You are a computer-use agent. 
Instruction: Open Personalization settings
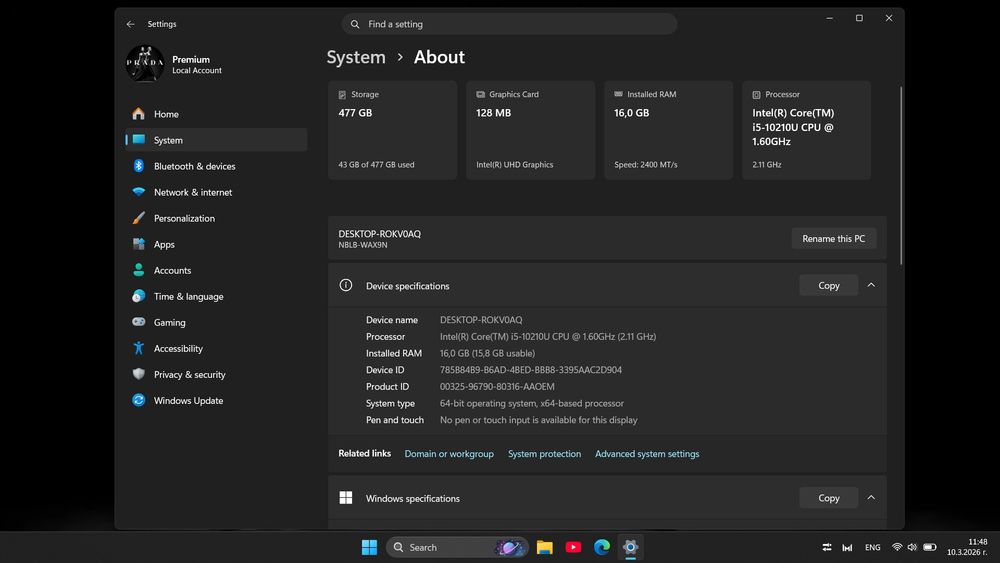coord(216,219)
